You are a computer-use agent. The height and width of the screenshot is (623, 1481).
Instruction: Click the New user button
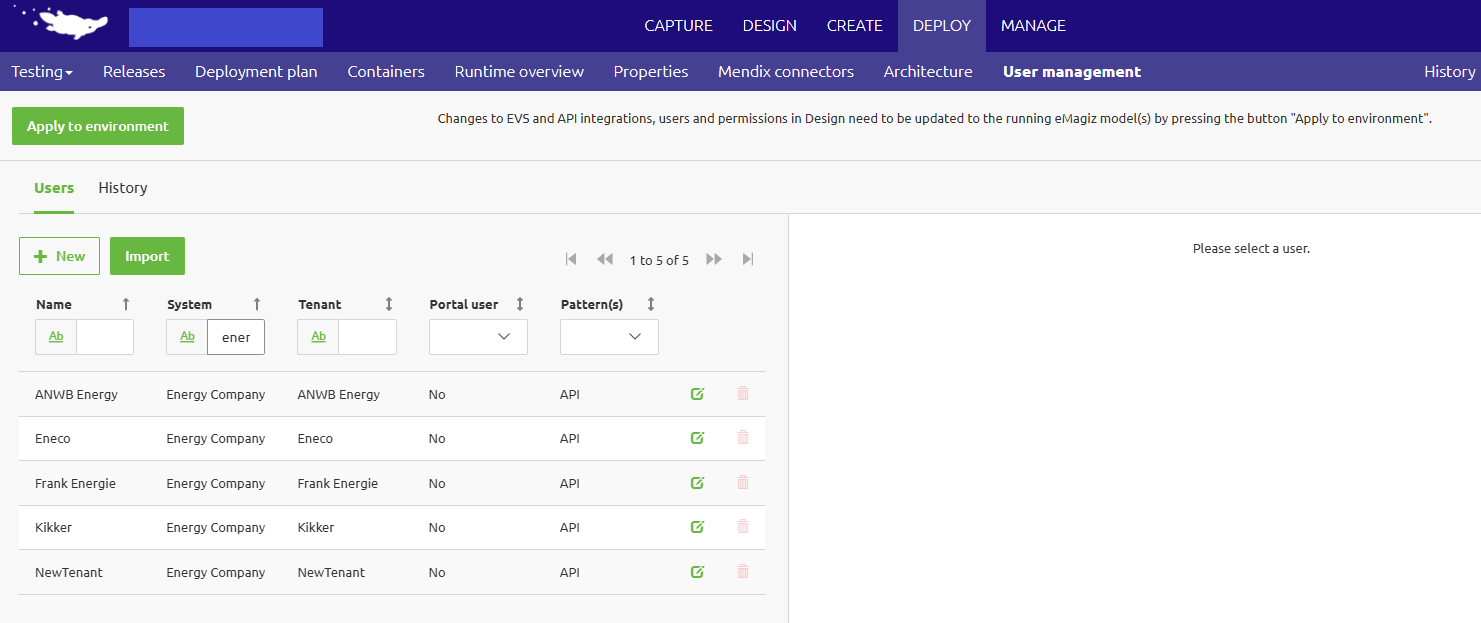59,256
